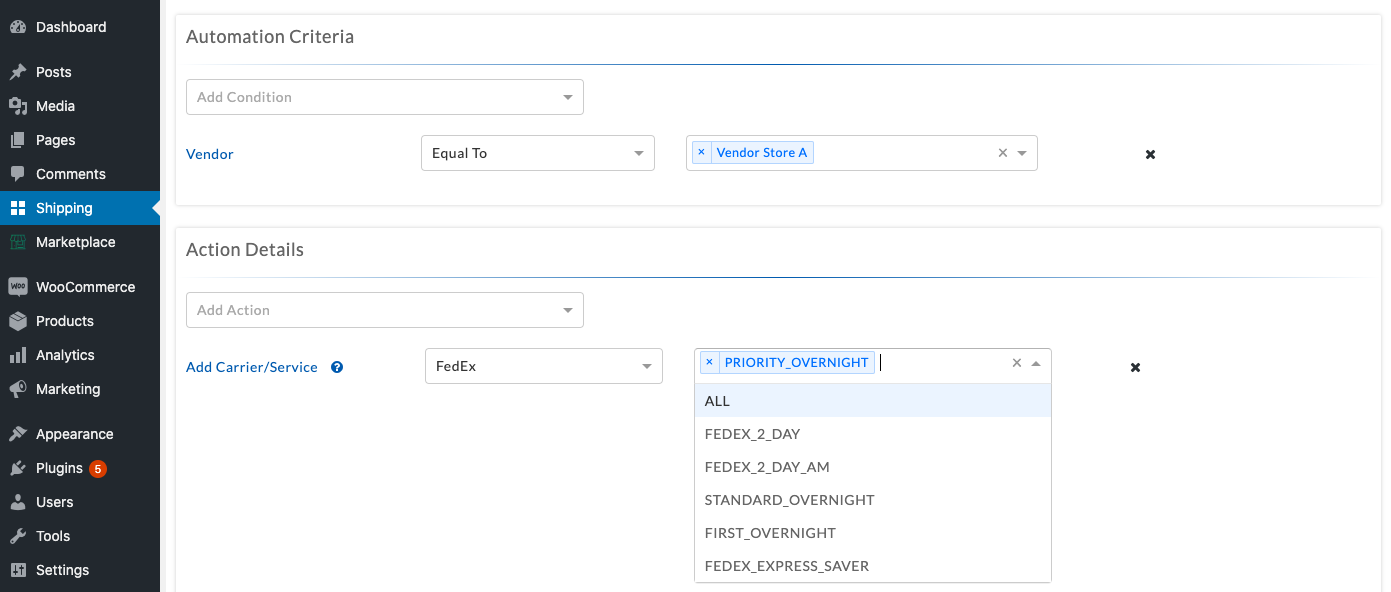Image resolution: width=1391 pixels, height=592 pixels.
Task: Remove the PRIORITY_OVERNIGHT tag
Action: (x=709, y=362)
